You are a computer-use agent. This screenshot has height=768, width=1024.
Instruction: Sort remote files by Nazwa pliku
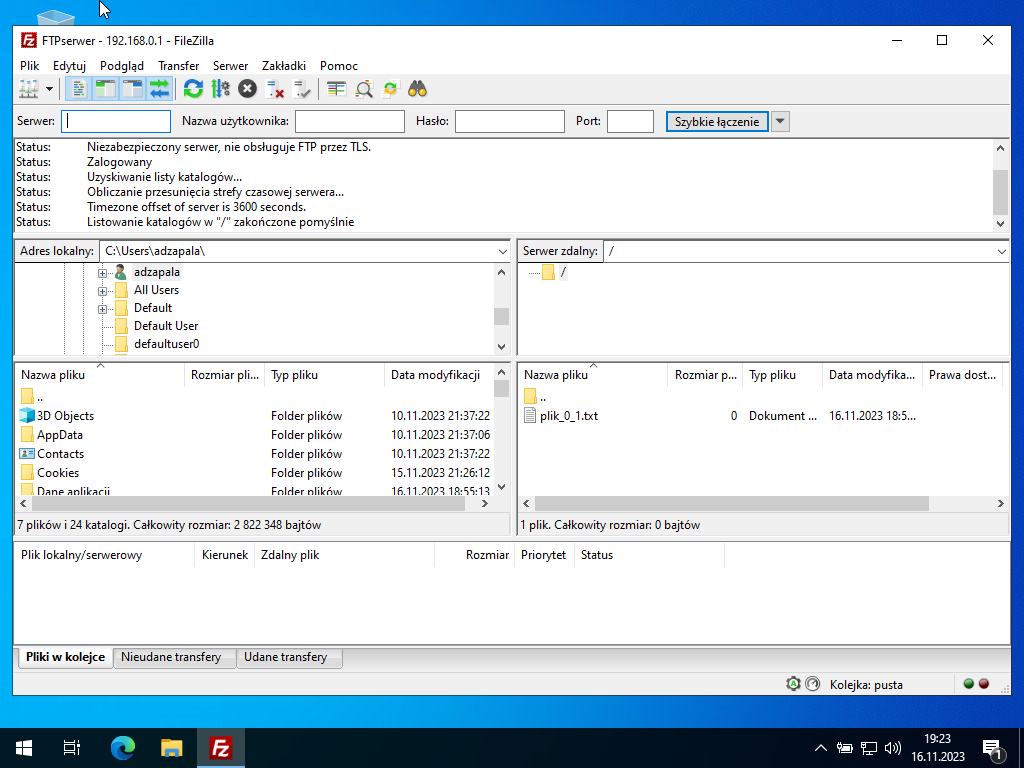tap(592, 375)
